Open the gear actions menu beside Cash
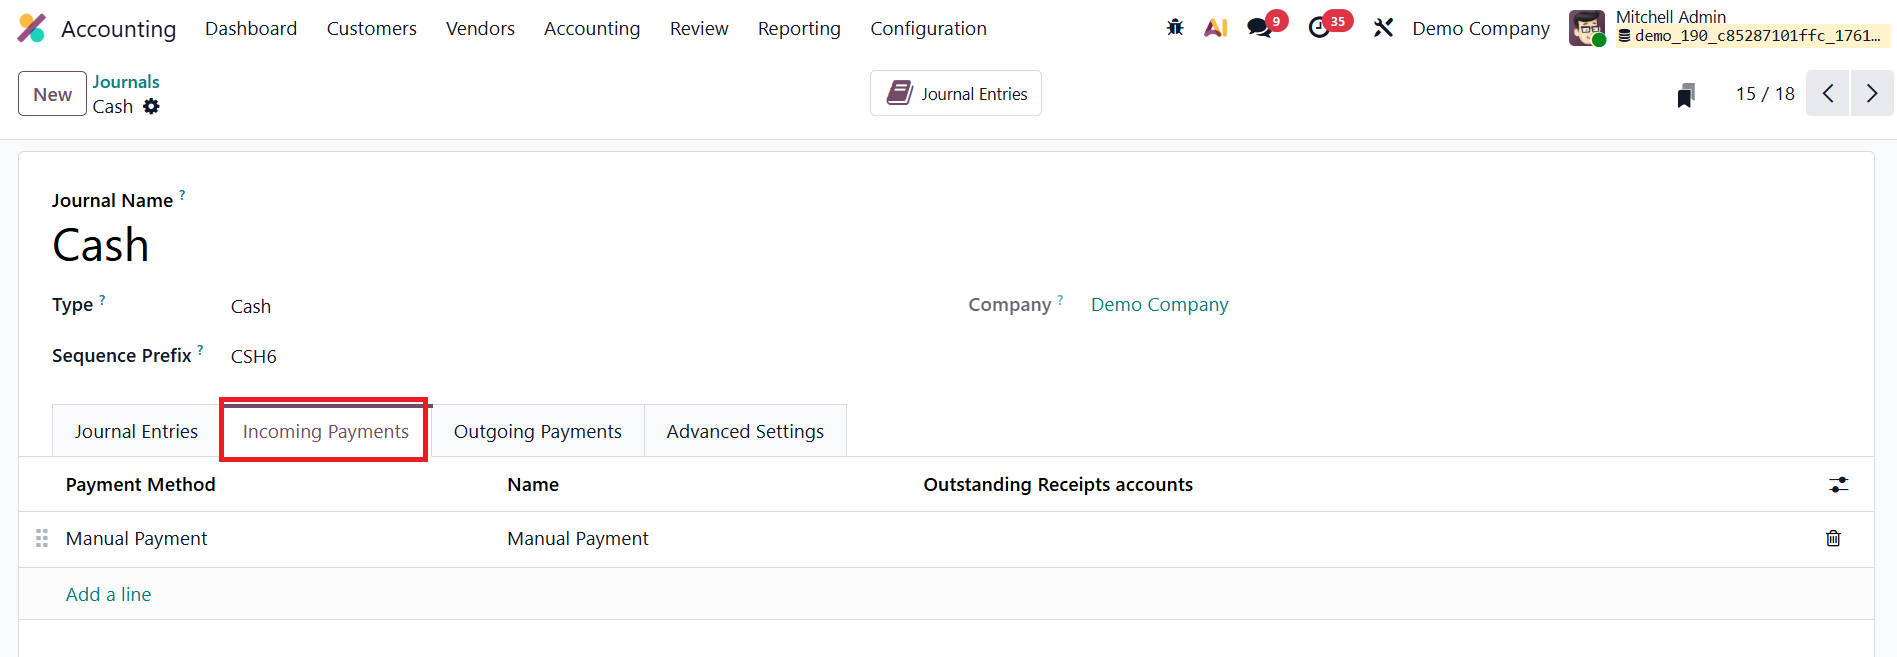 [151, 106]
